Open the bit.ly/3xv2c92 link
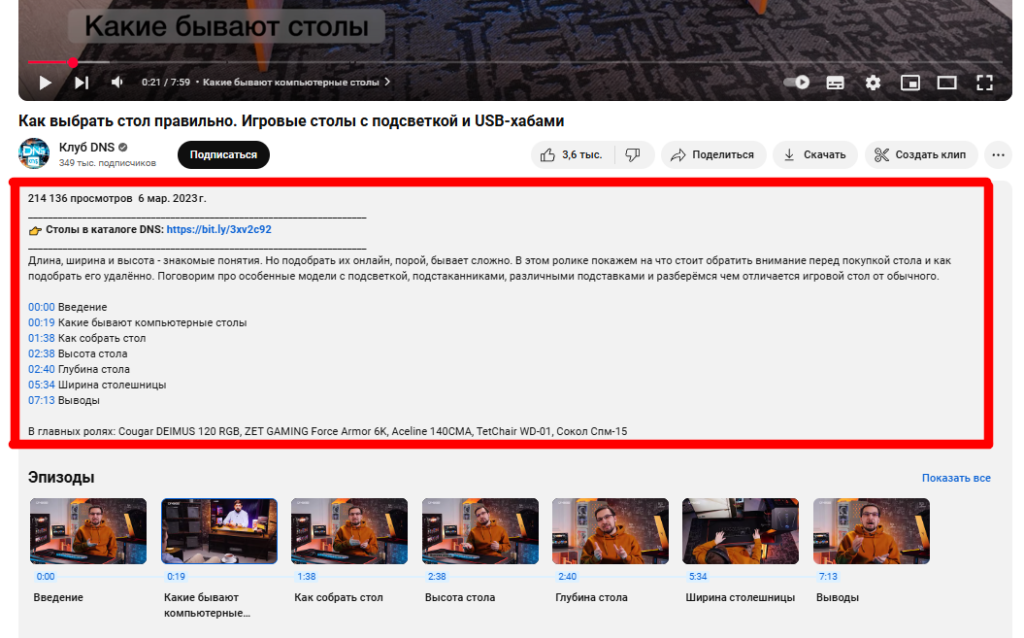The height and width of the screenshot is (638, 1024). [219, 229]
